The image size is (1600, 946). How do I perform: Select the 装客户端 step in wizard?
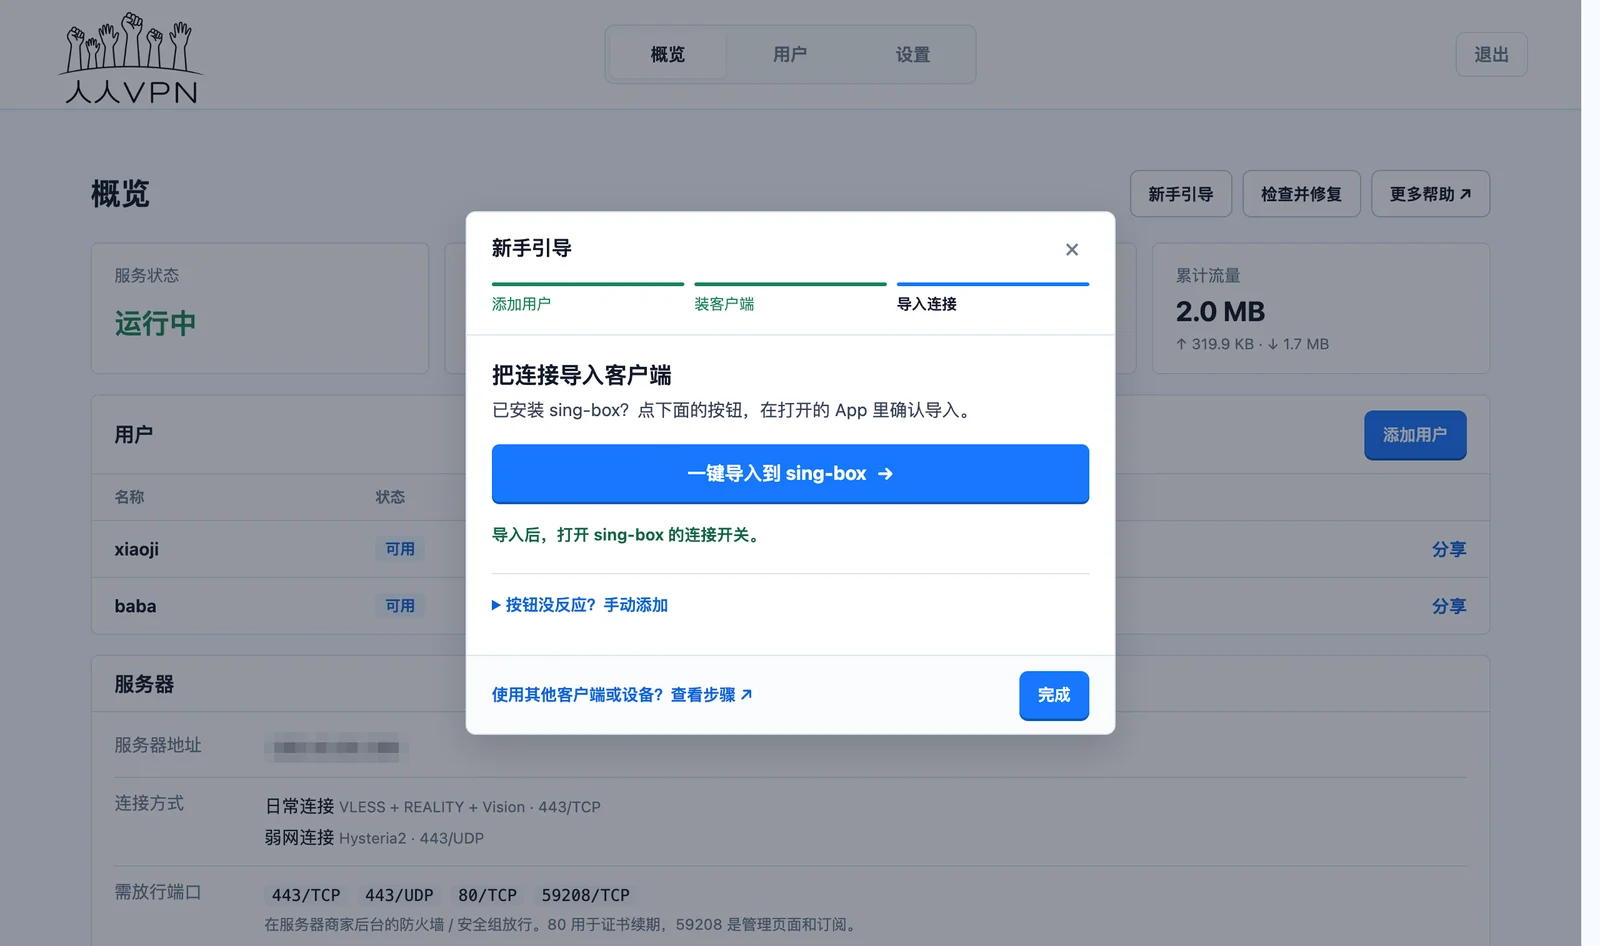tap(790, 298)
